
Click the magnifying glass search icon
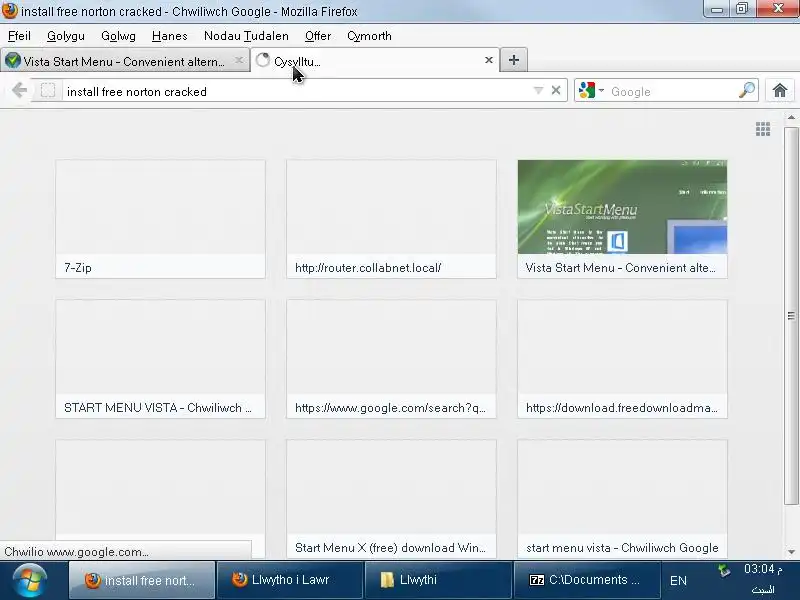point(747,90)
